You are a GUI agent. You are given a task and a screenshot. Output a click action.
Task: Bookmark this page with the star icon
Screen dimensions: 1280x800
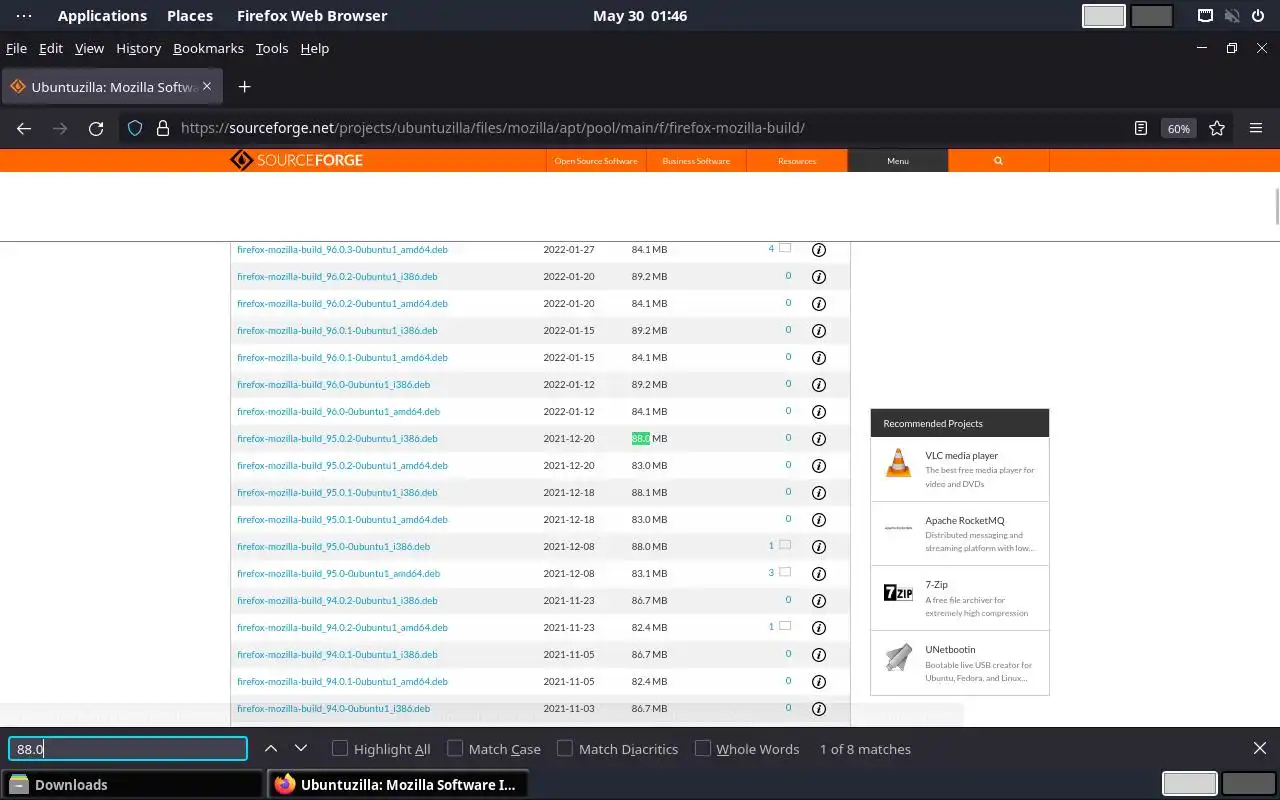pos(1217,128)
